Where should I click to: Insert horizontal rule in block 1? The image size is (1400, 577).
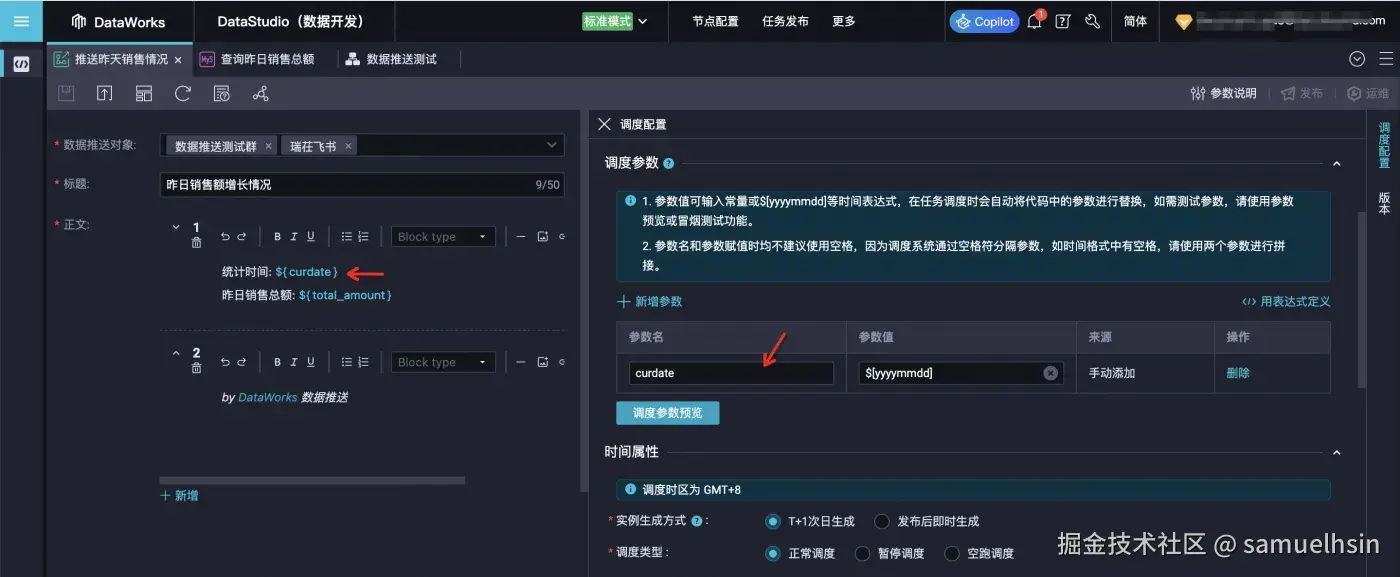click(x=522, y=237)
